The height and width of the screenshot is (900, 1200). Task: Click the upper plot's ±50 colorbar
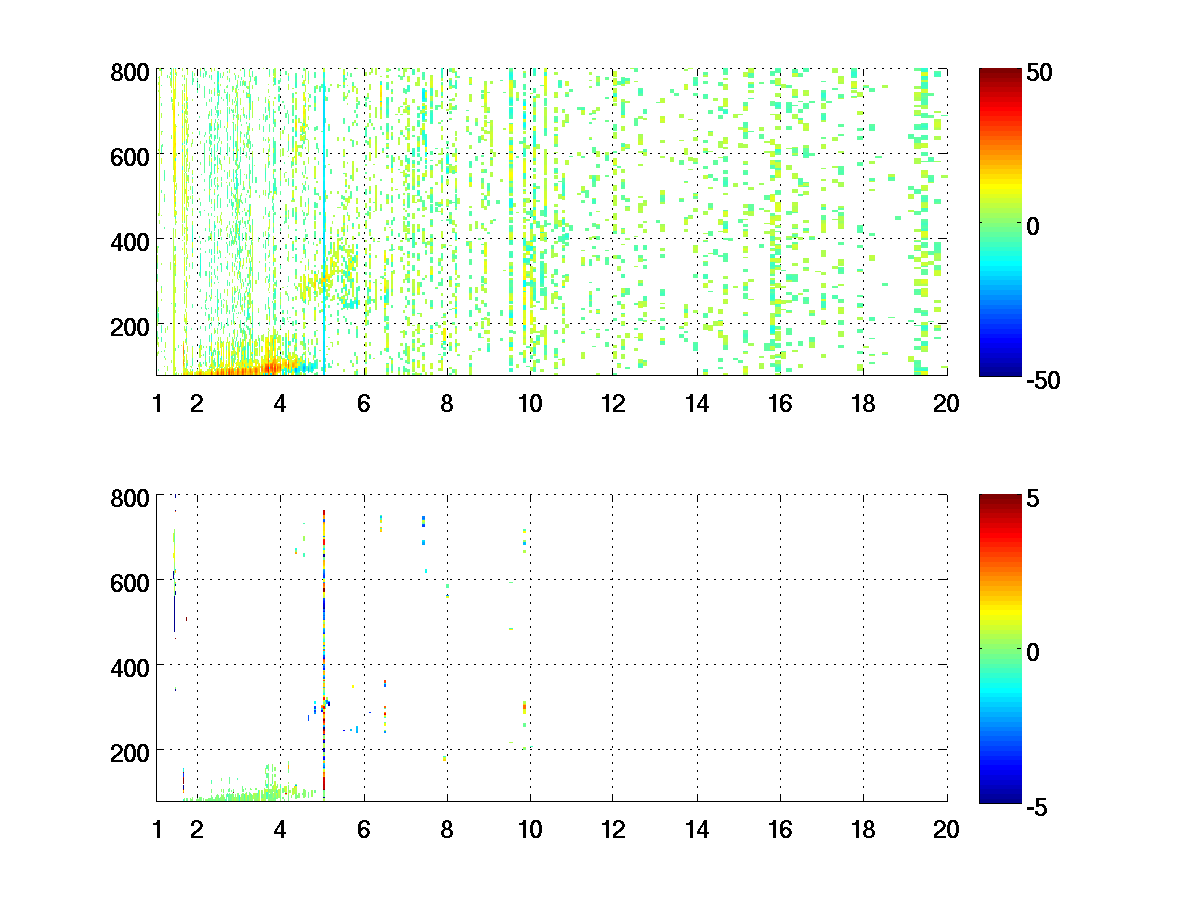pos(1001,222)
